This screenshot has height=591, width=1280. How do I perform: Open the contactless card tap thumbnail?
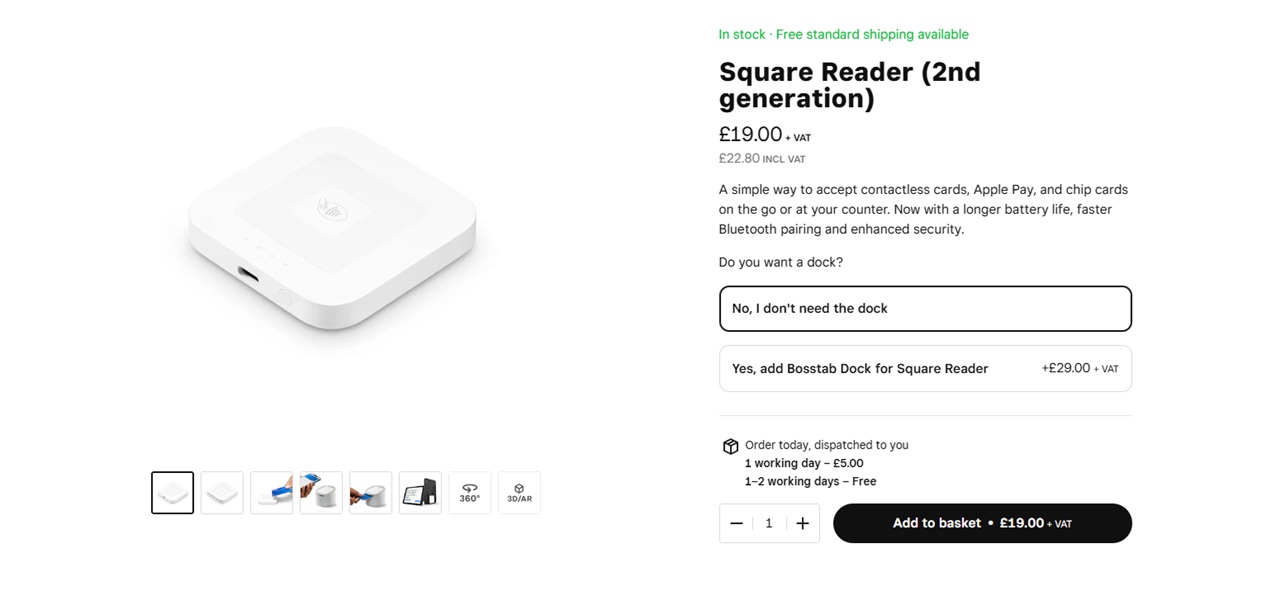(x=371, y=492)
